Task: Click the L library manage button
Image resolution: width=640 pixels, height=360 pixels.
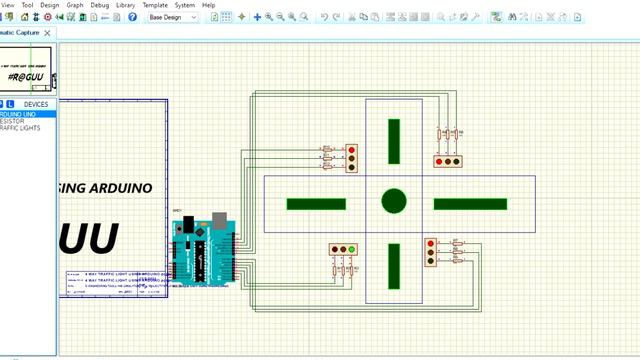Action: coord(10,104)
